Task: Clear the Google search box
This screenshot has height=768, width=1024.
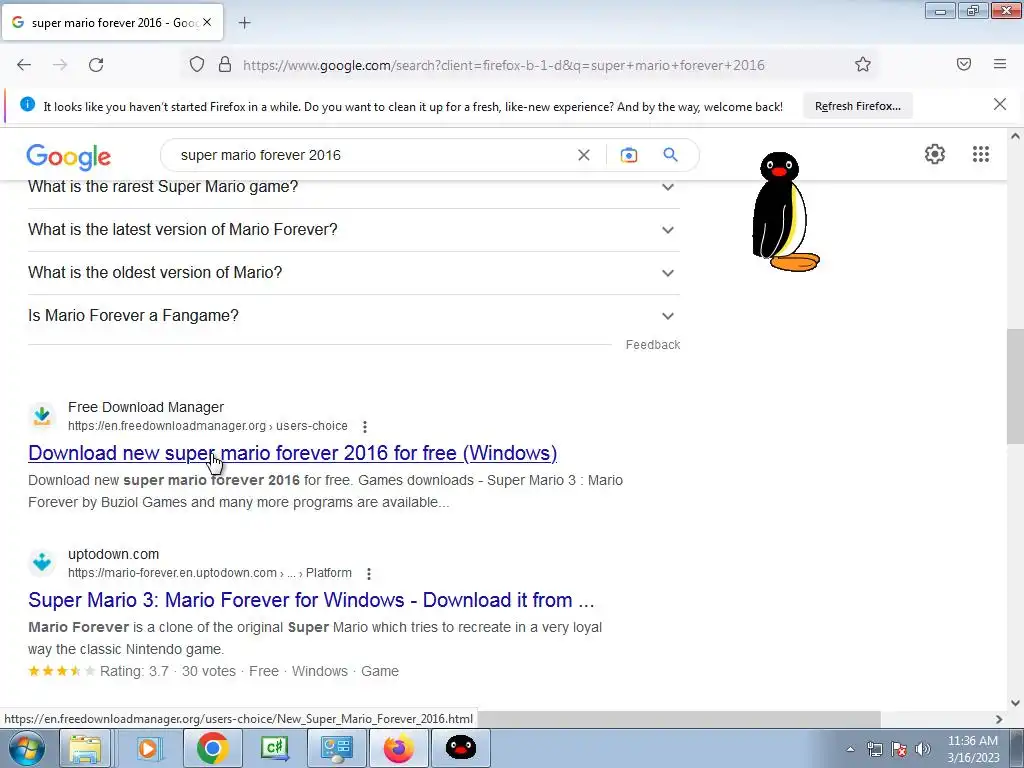Action: tap(584, 155)
